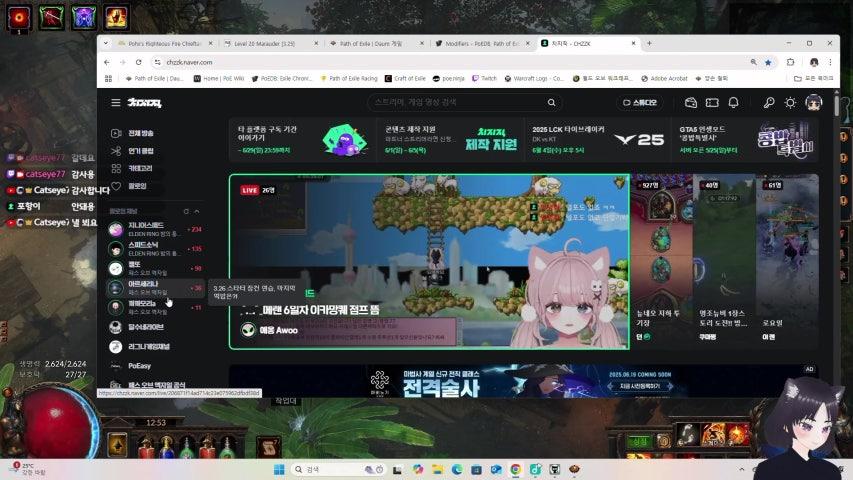
Task: Collapse the followed channels section
Action: (x=197, y=211)
